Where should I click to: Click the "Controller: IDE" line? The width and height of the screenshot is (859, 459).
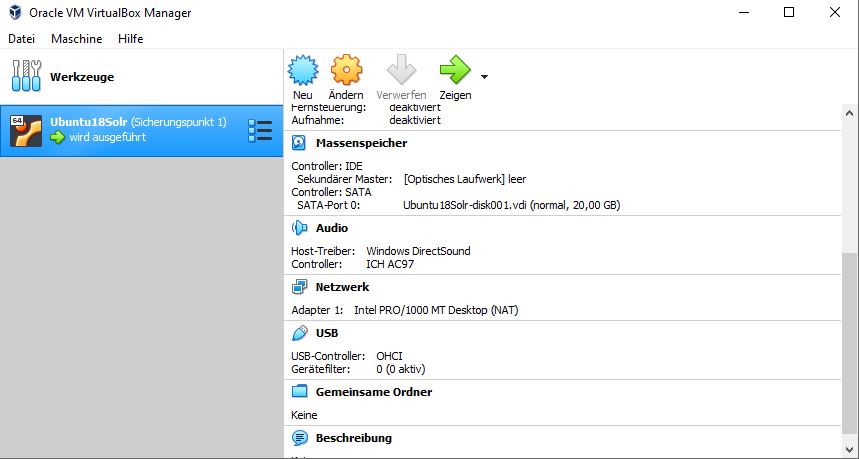tap(327, 166)
